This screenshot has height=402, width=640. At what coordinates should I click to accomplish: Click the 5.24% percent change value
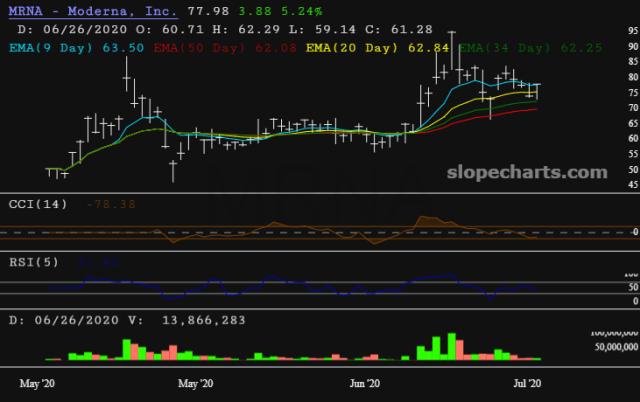click(x=302, y=11)
